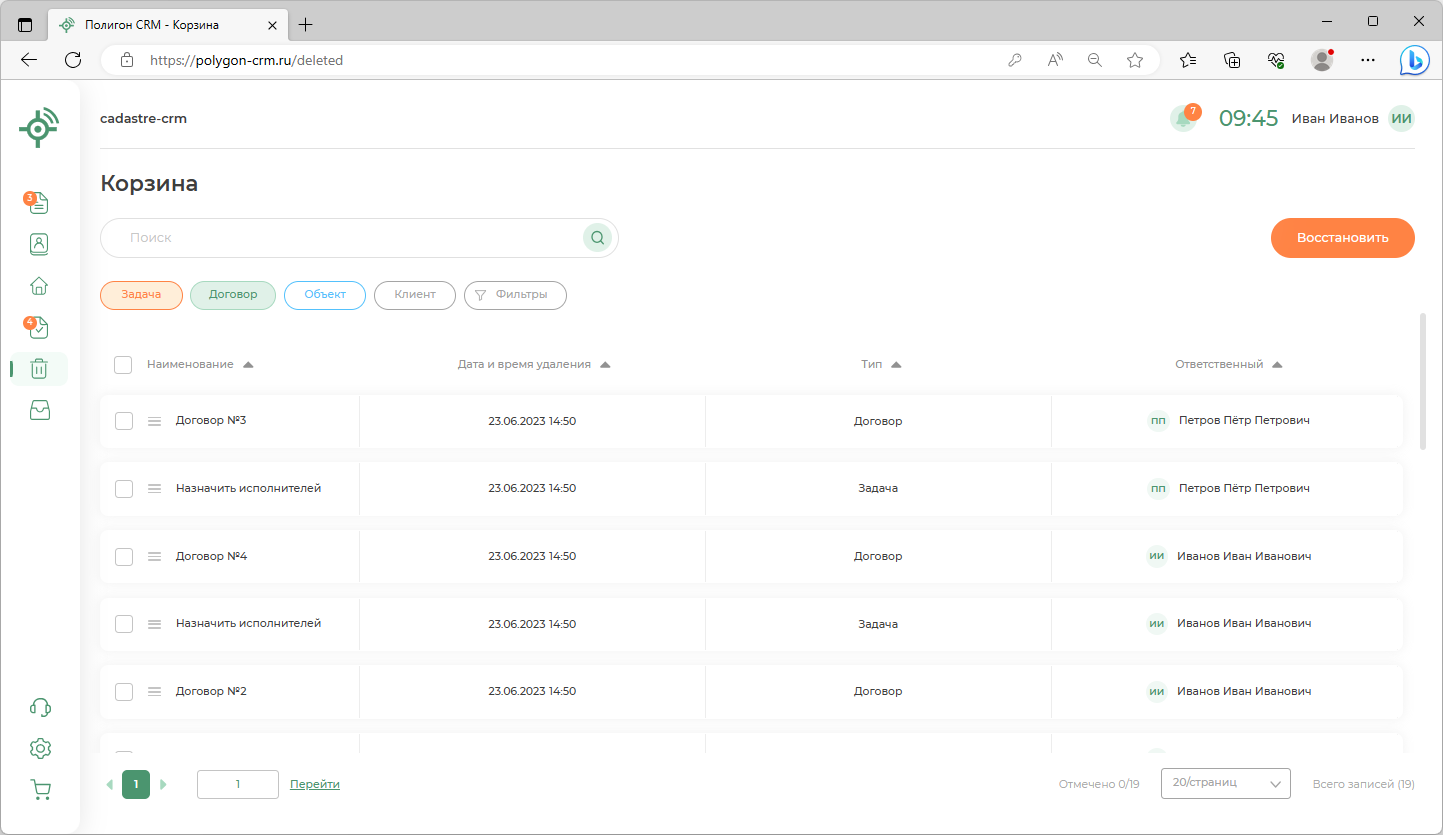This screenshot has height=835, width=1443.
Task: Open tasks sidebar icon with badge 4
Action: [x=38, y=327]
